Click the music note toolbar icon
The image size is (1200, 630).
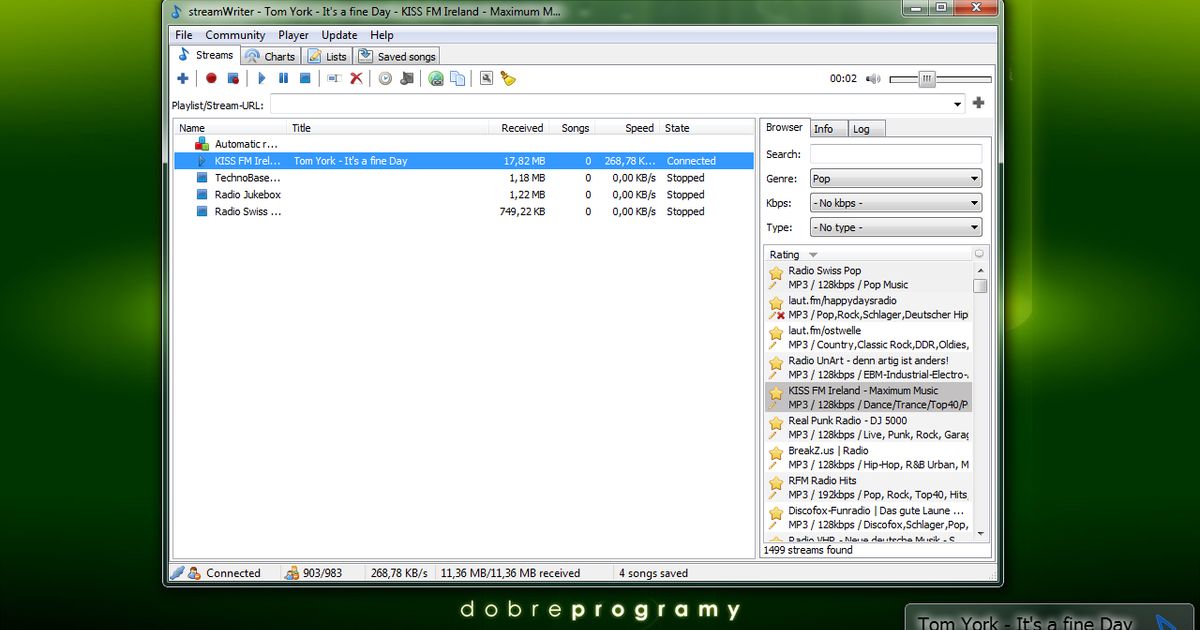coord(407,78)
